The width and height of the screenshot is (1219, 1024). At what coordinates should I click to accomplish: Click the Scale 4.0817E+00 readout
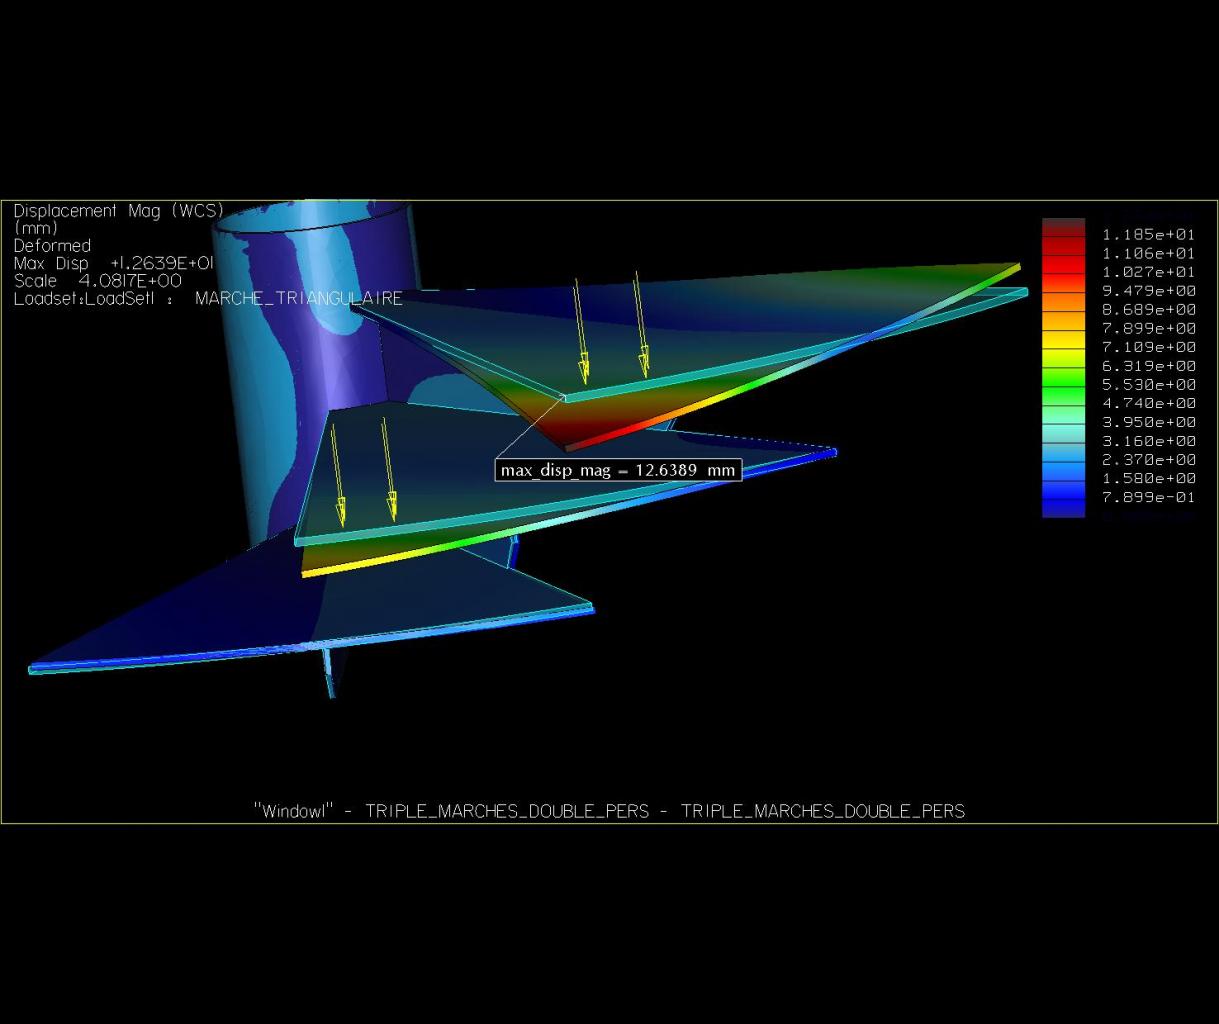97,281
